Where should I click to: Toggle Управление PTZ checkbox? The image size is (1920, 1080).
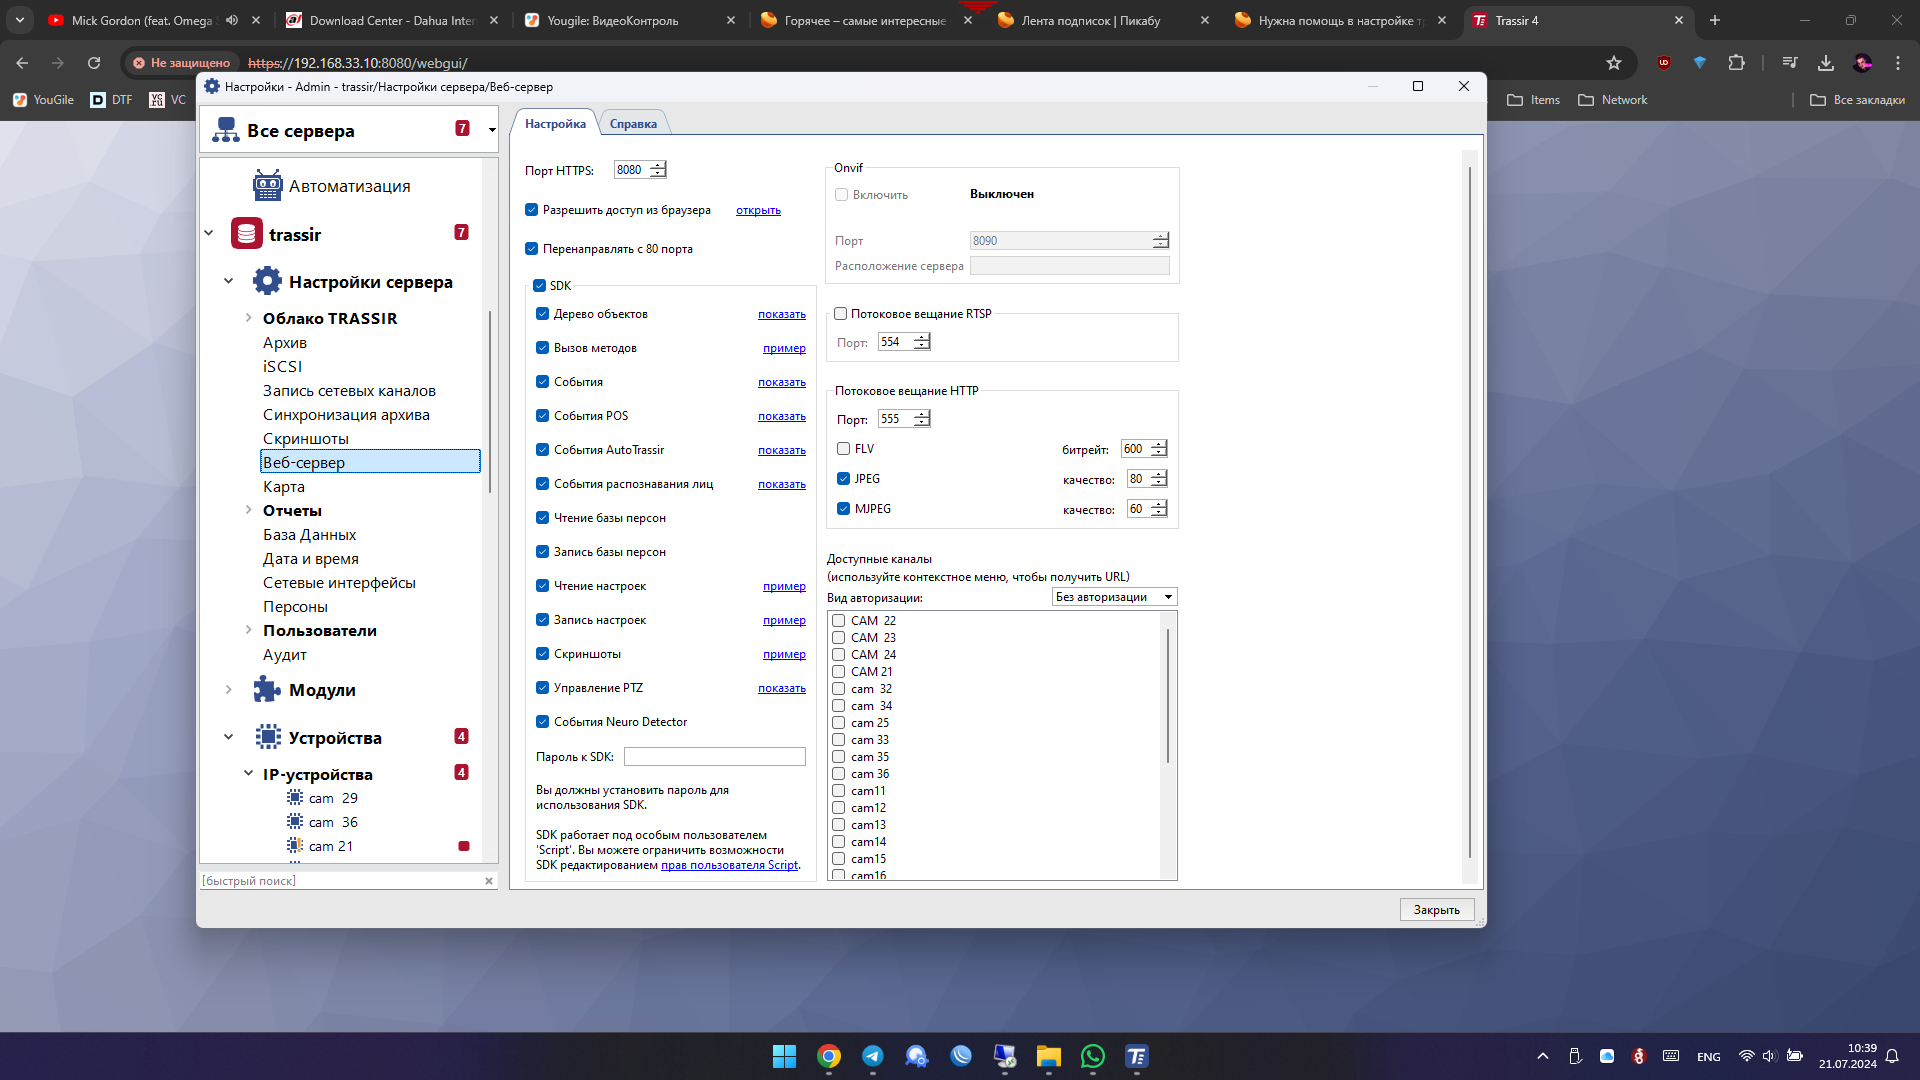pyautogui.click(x=542, y=688)
